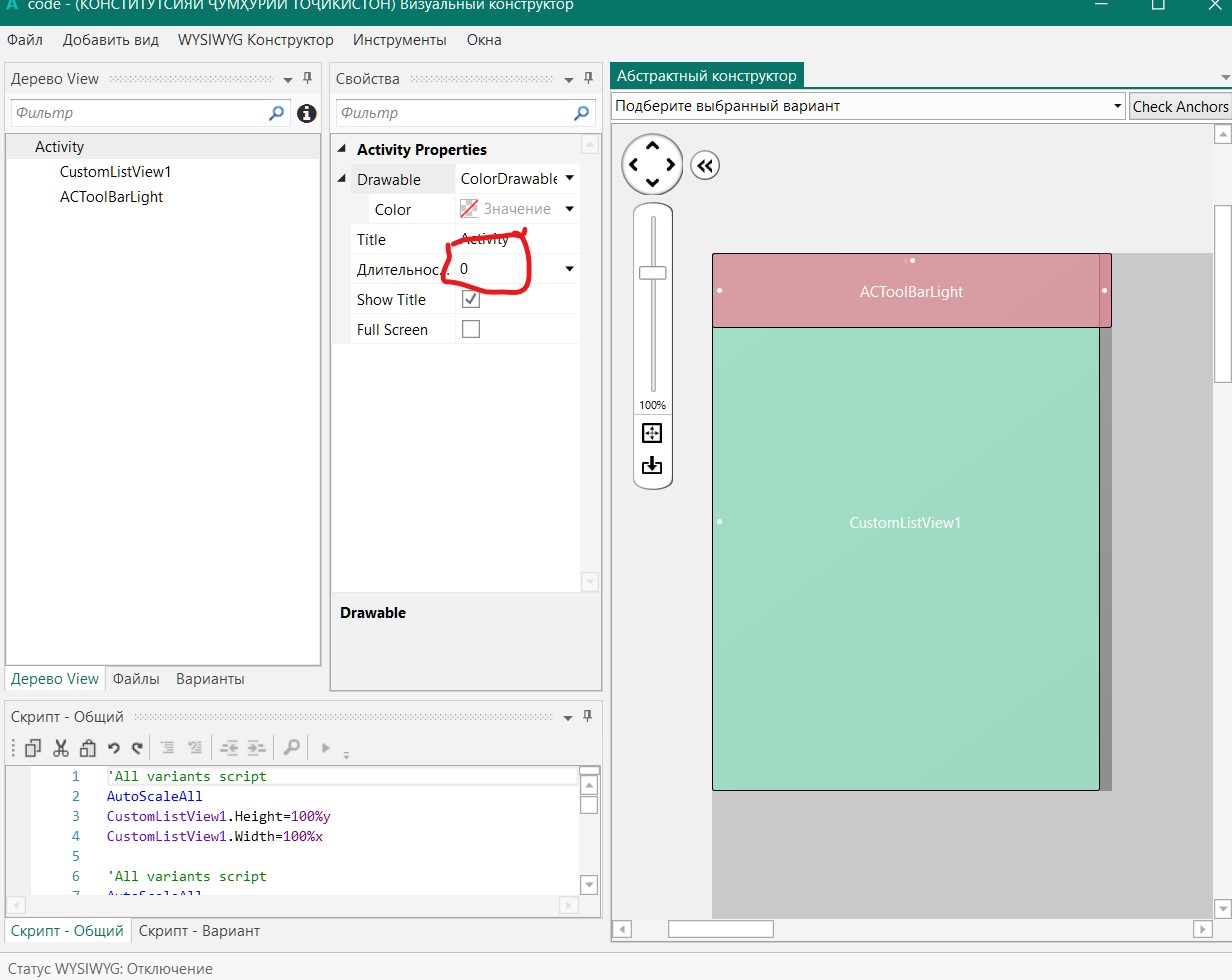The height and width of the screenshot is (980, 1232).
Task: Click the Undo arrow in script toolbar
Action: [114, 747]
